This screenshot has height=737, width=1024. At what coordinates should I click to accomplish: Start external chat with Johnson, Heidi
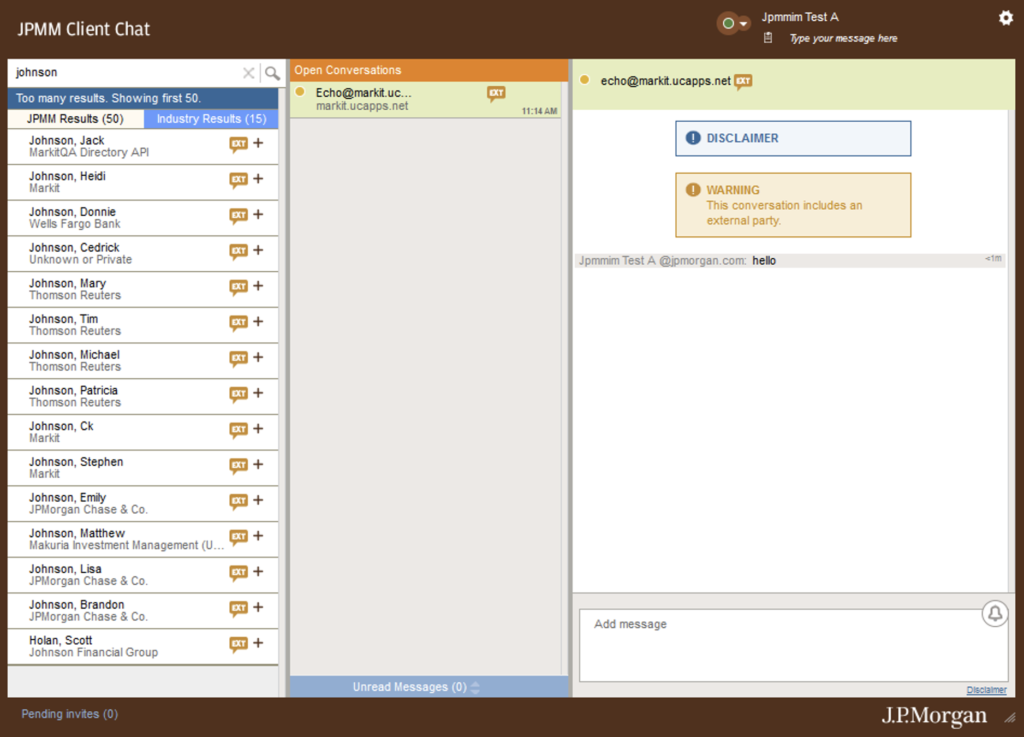(238, 180)
